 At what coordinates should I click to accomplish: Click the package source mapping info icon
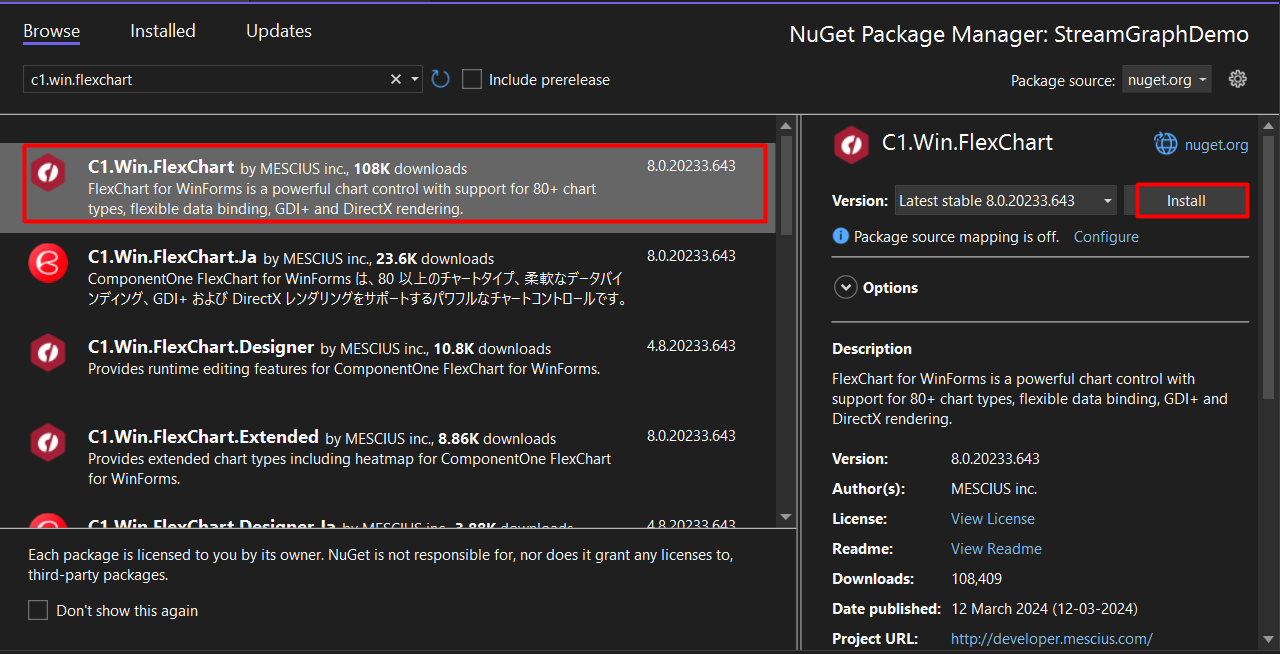click(841, 237)
